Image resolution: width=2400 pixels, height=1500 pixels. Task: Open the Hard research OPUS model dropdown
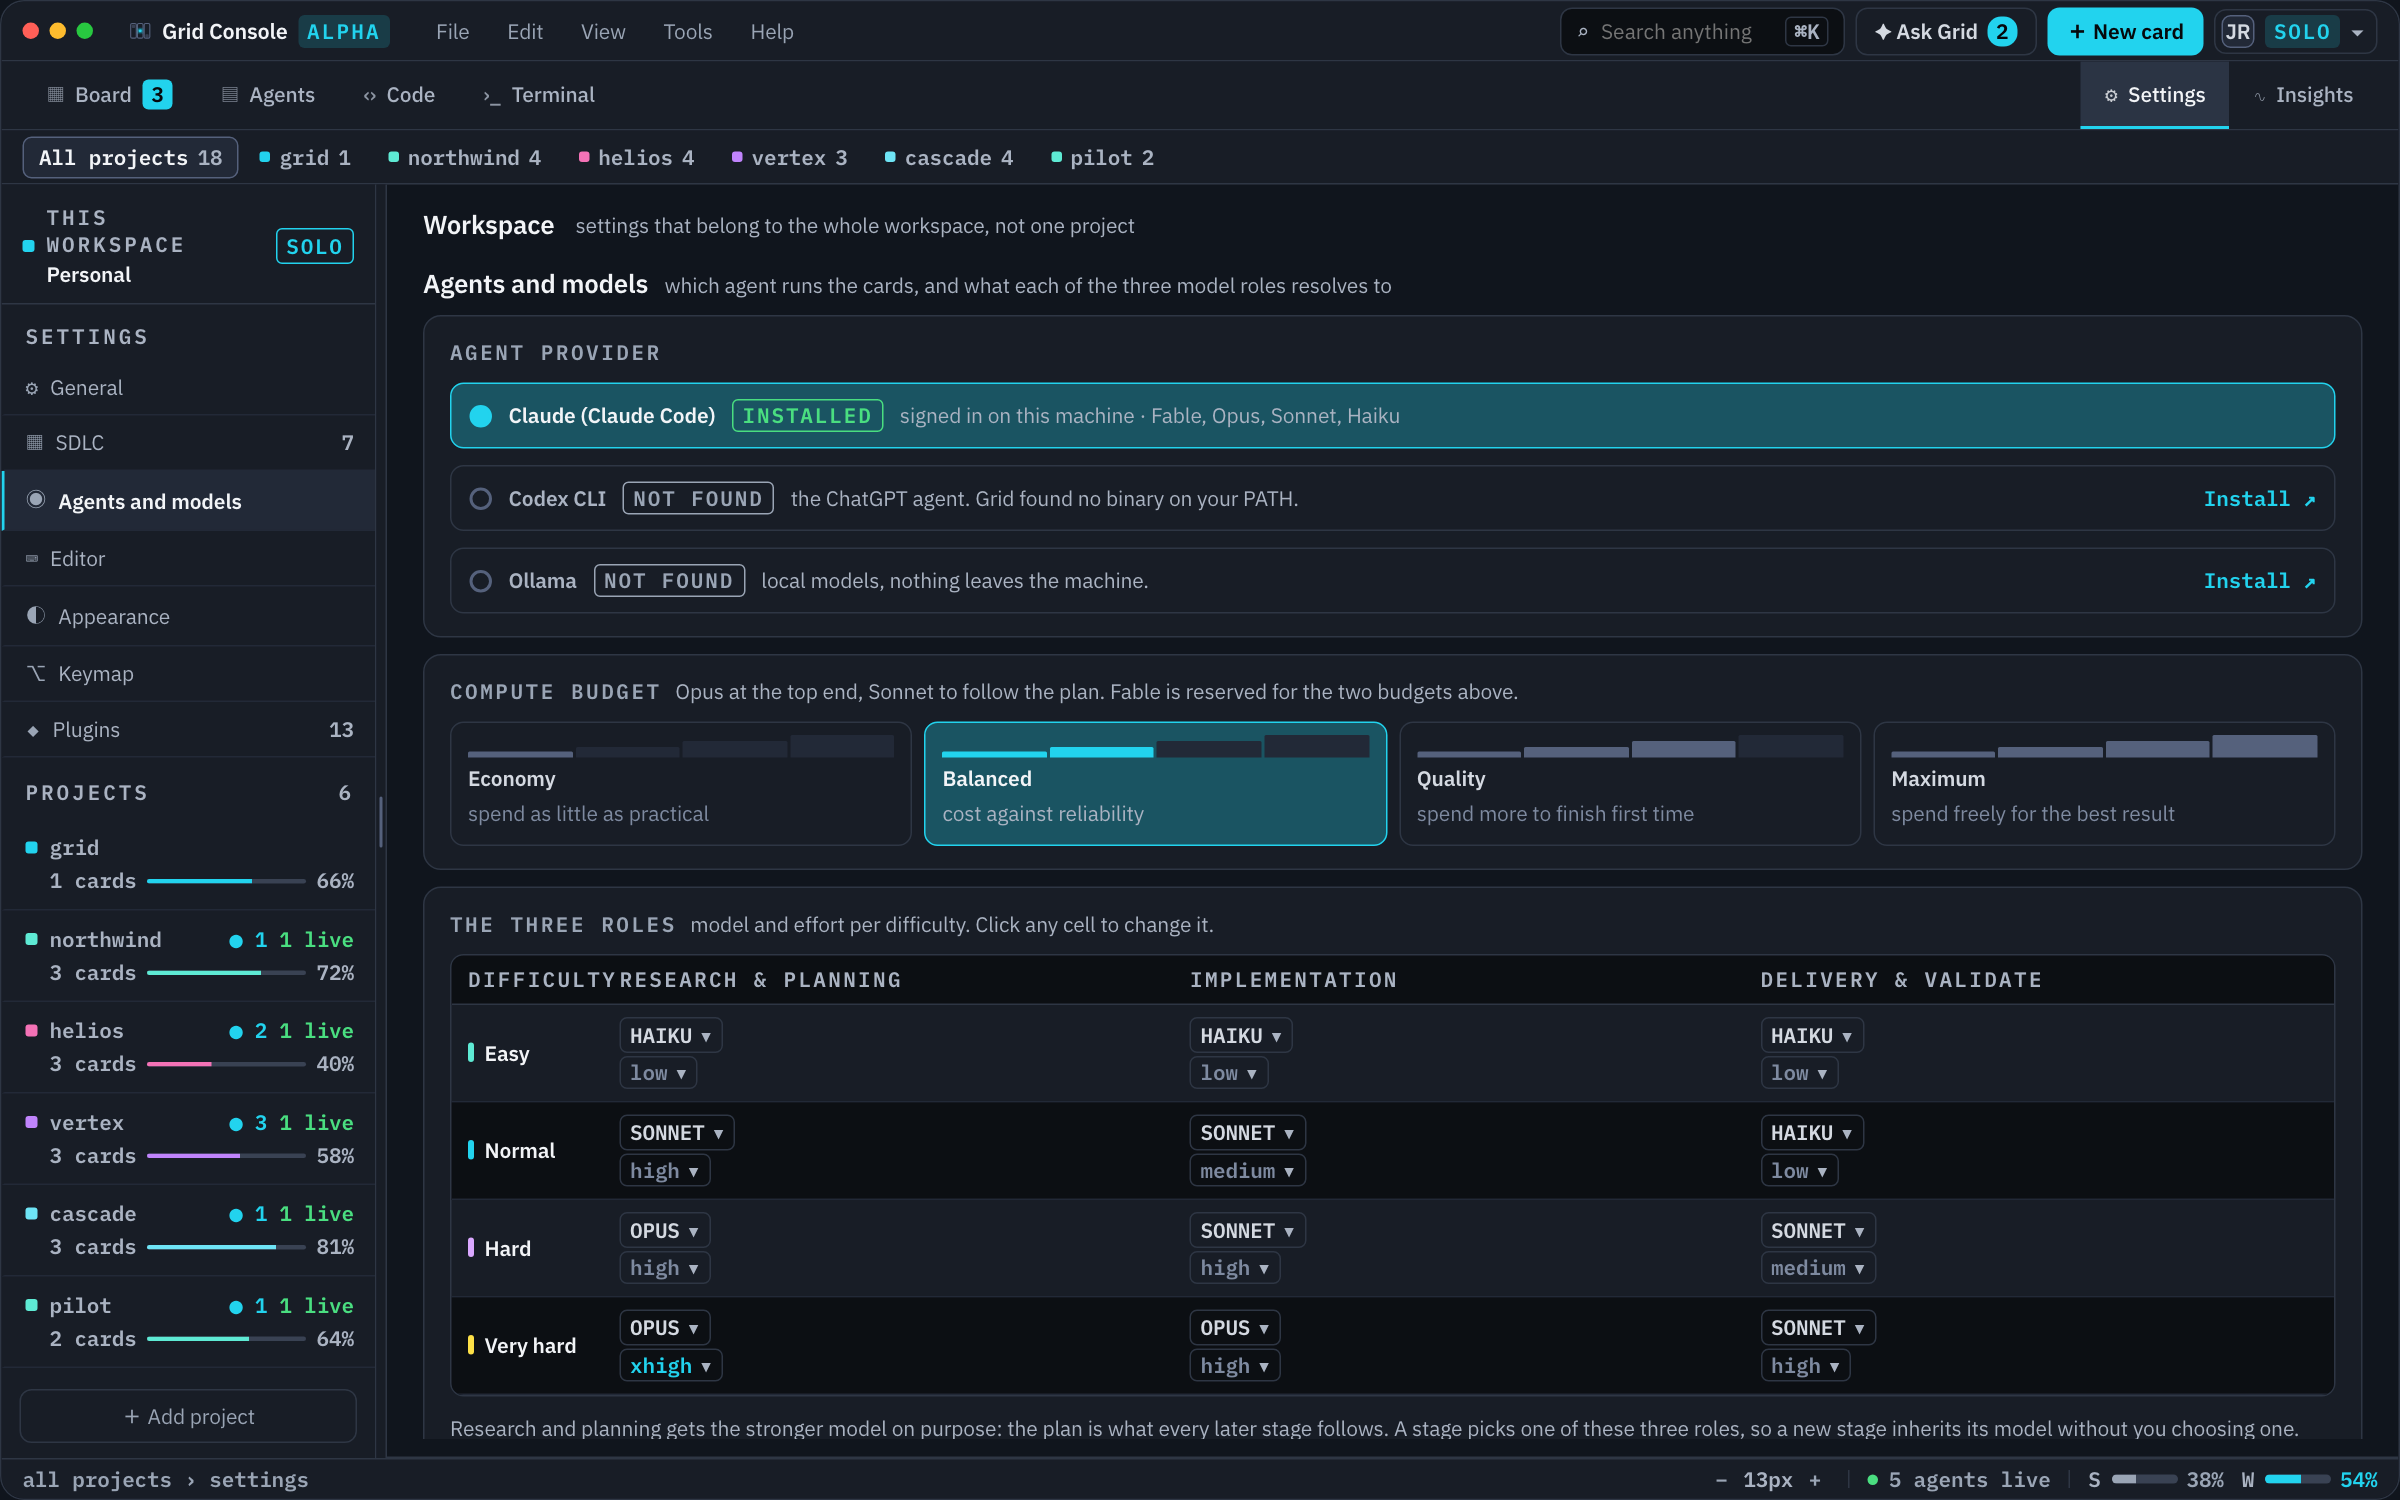(665, 1231)
